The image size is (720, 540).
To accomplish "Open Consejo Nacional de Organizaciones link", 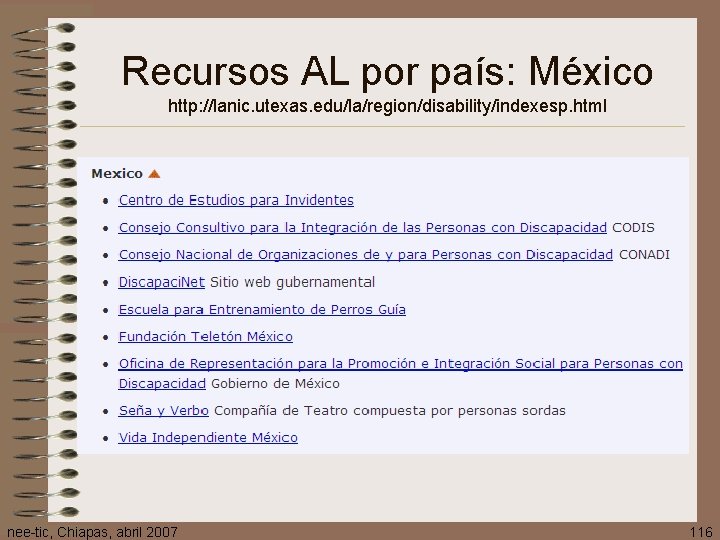I will [x=366, y=255].
